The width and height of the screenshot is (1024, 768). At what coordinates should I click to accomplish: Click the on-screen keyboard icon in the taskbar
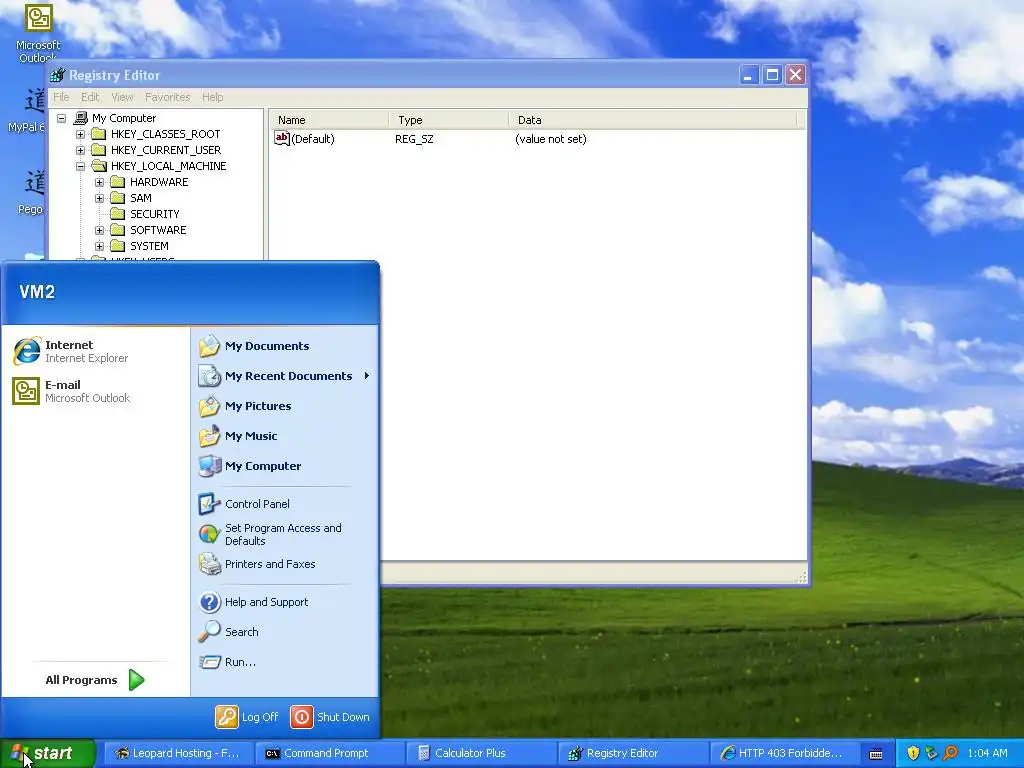pyautogui.click(x=876, y=754)
